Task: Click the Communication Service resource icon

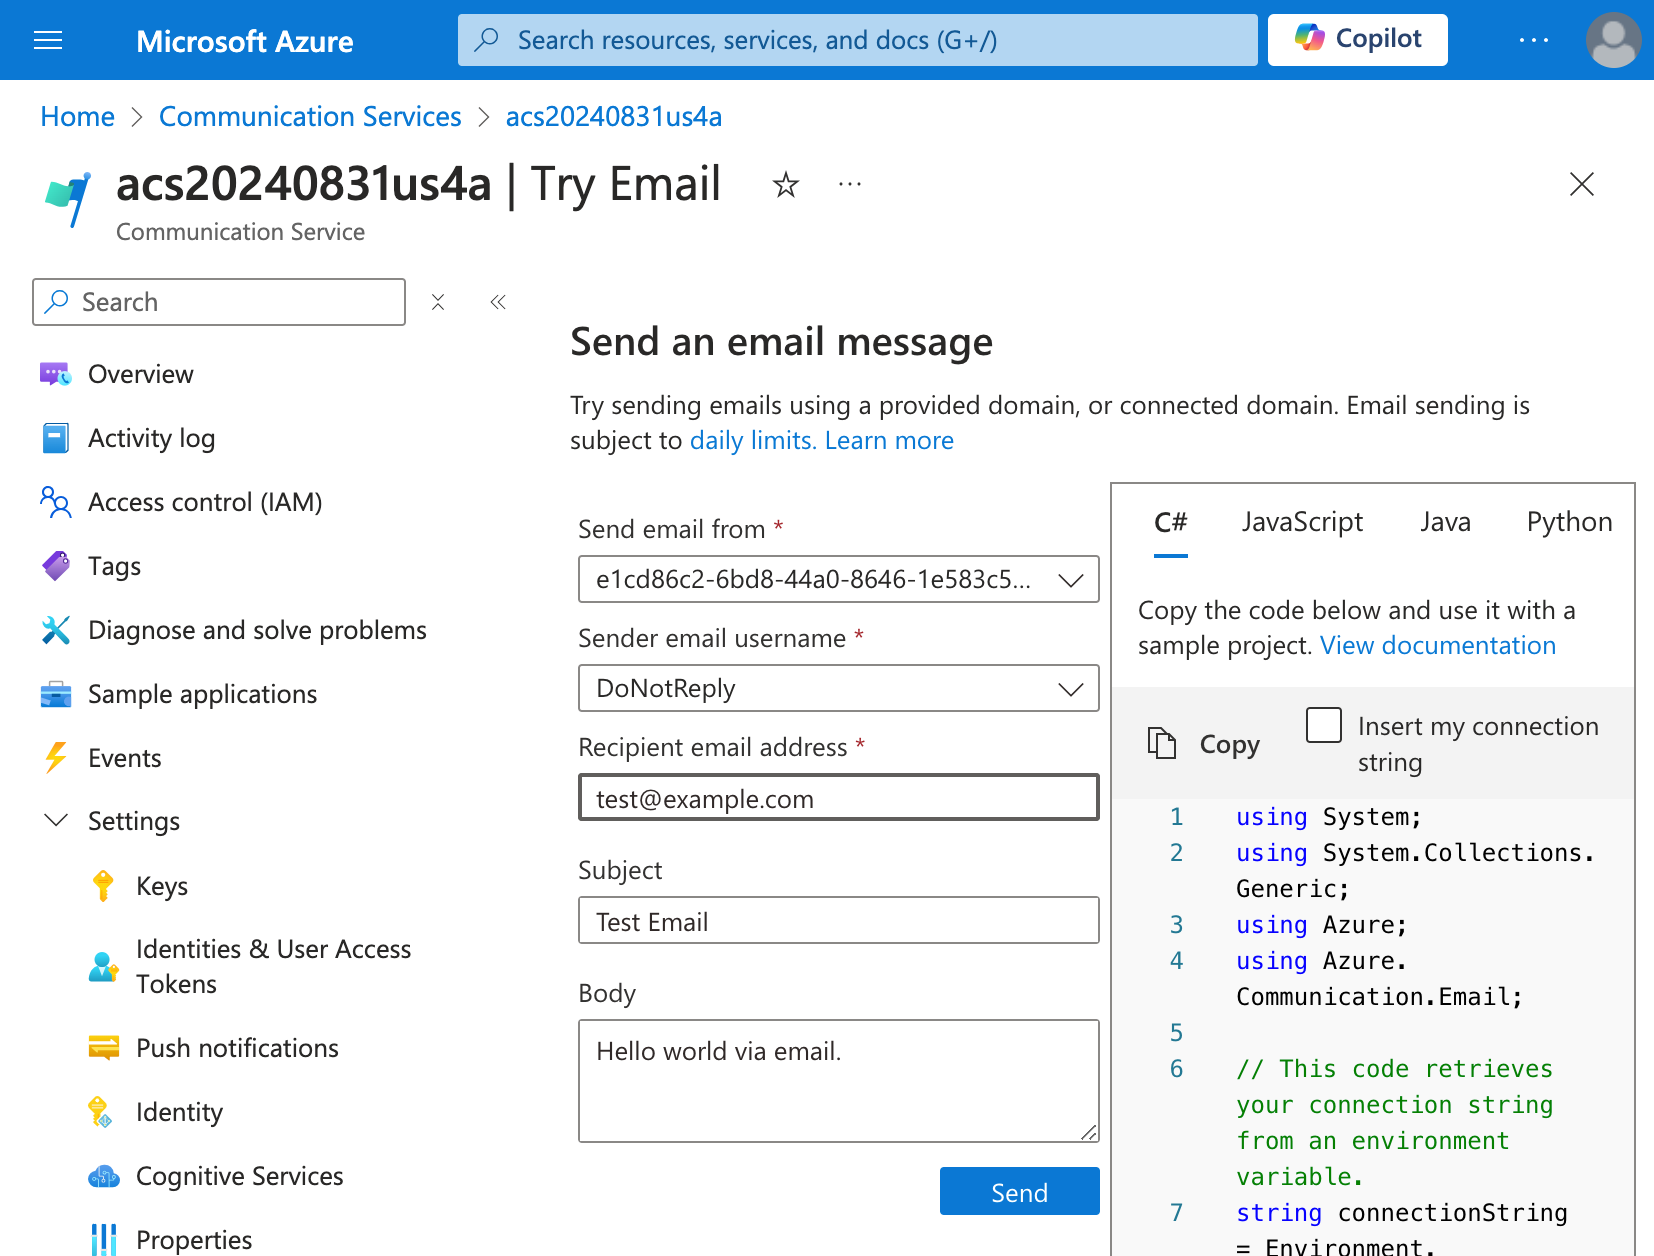Action: point(68,198)
